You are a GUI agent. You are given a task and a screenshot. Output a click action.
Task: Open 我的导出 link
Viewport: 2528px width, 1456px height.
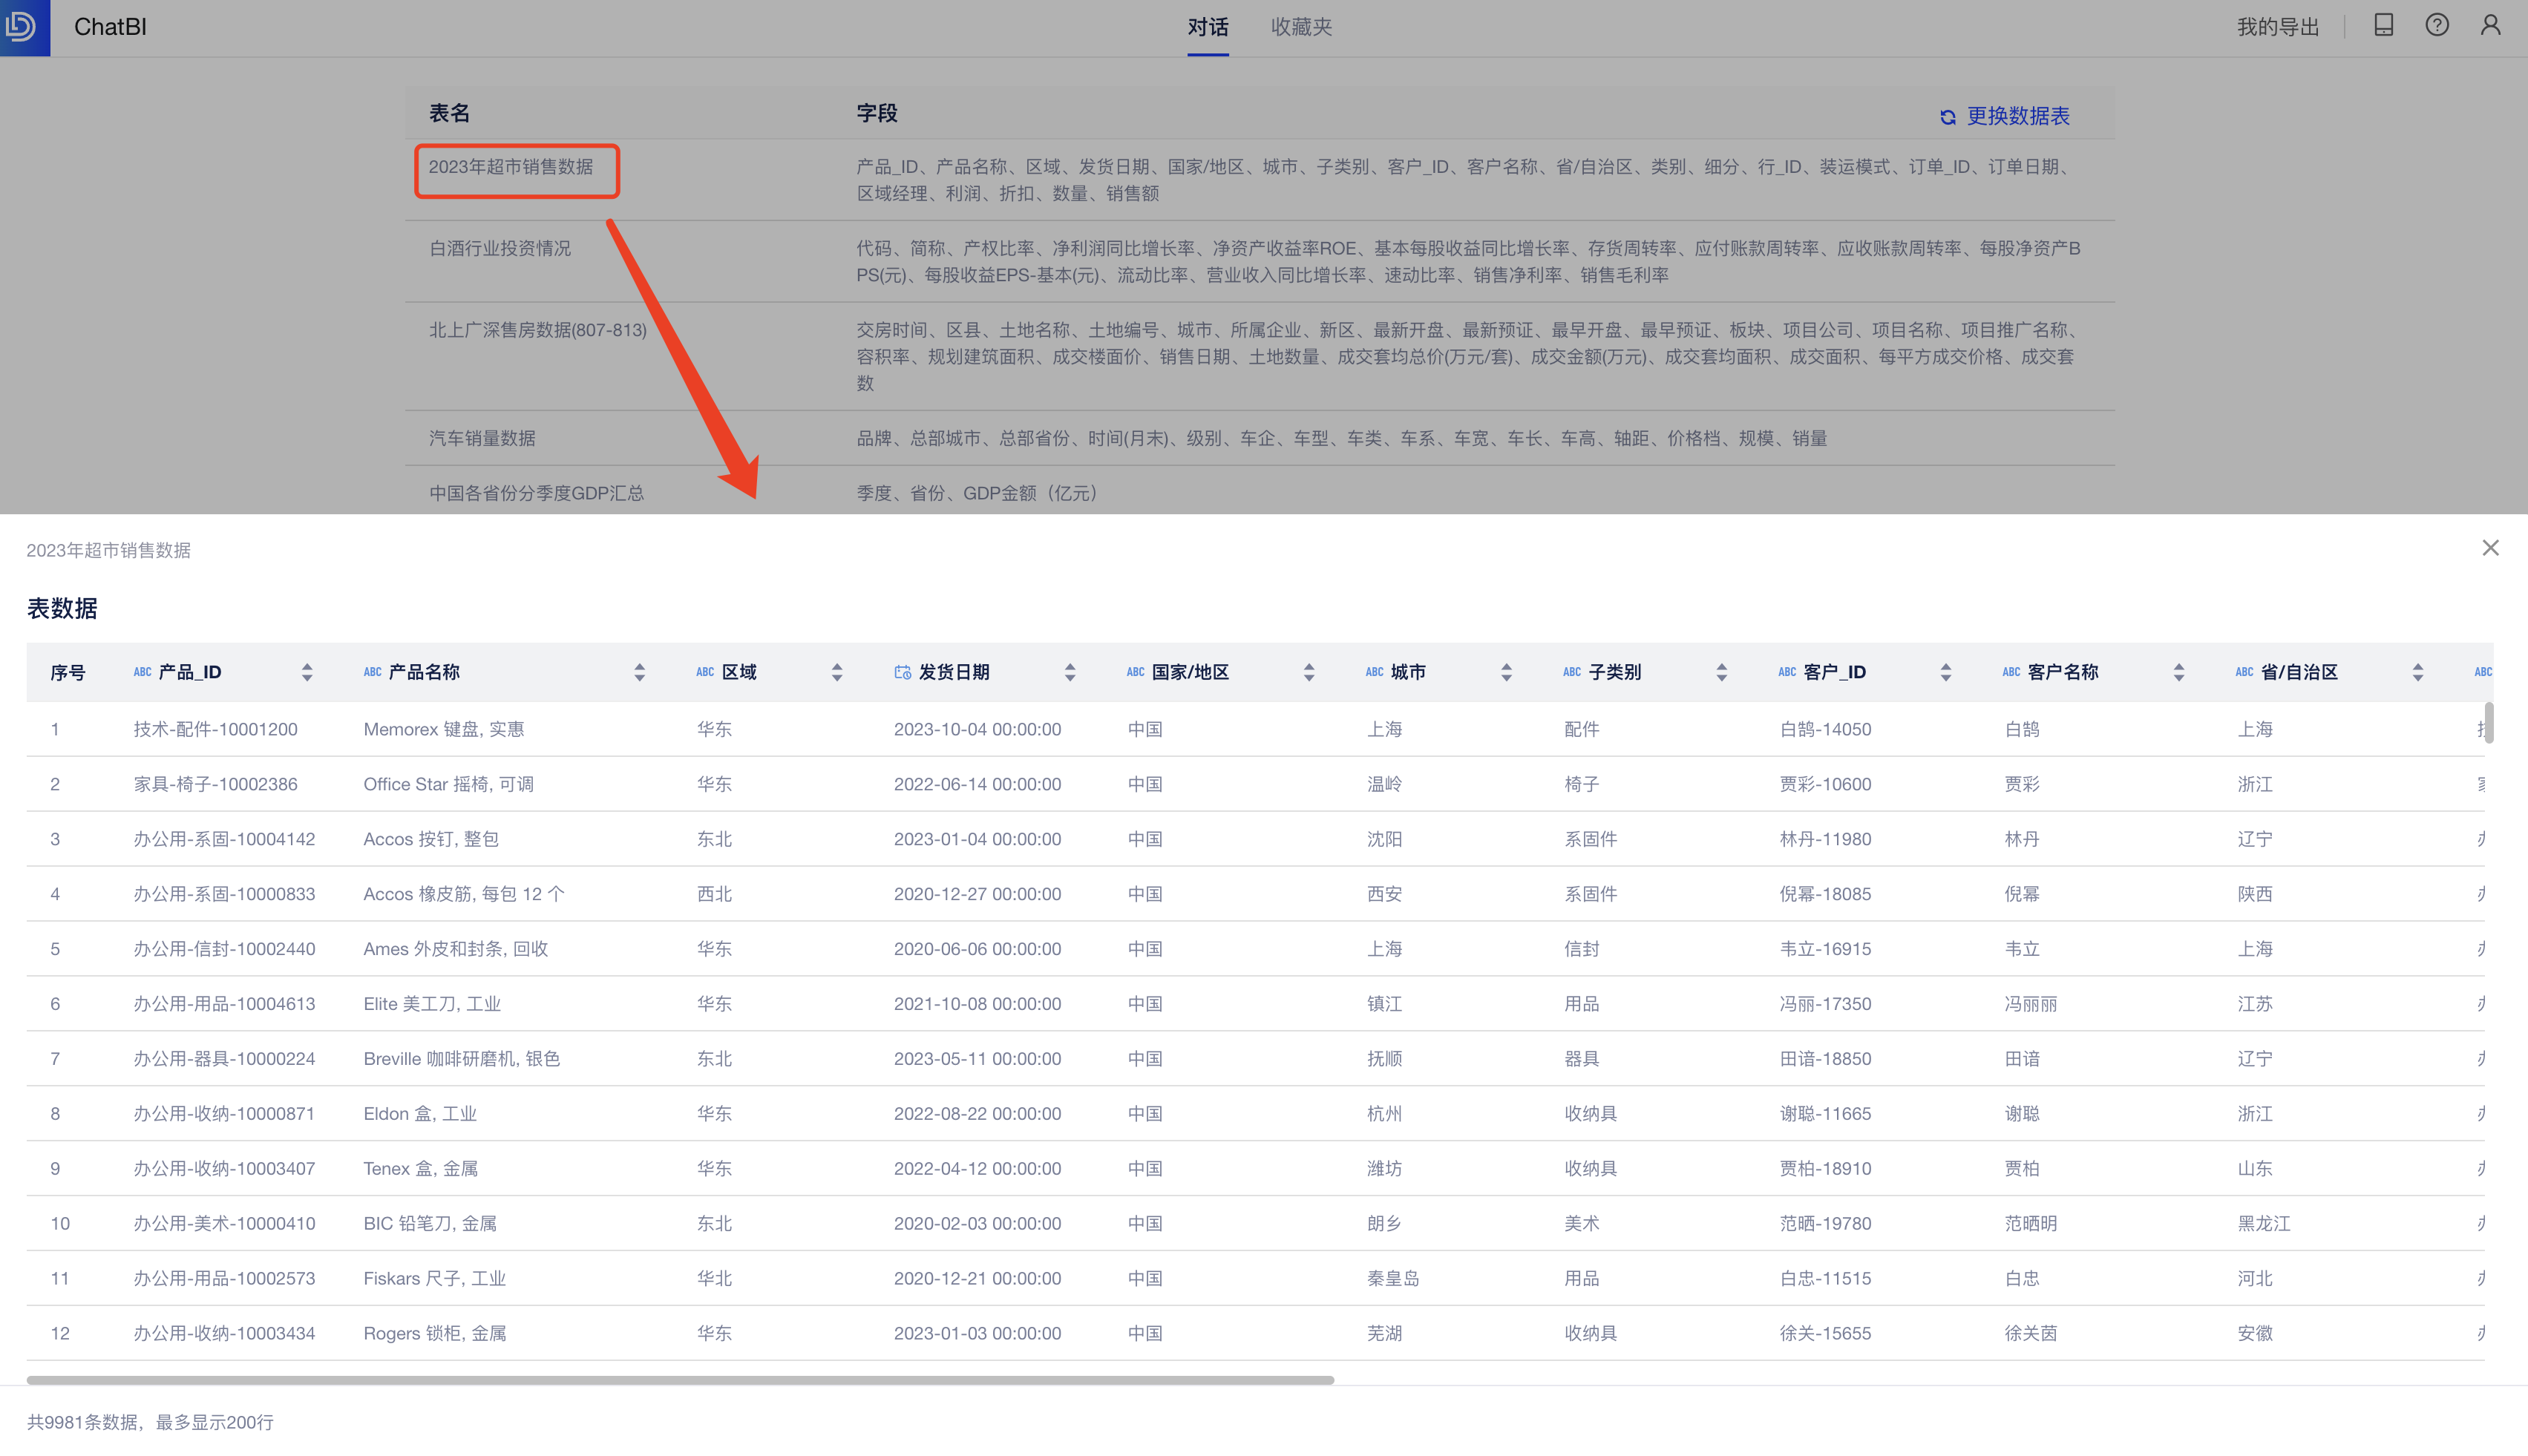coord(2277,27)
